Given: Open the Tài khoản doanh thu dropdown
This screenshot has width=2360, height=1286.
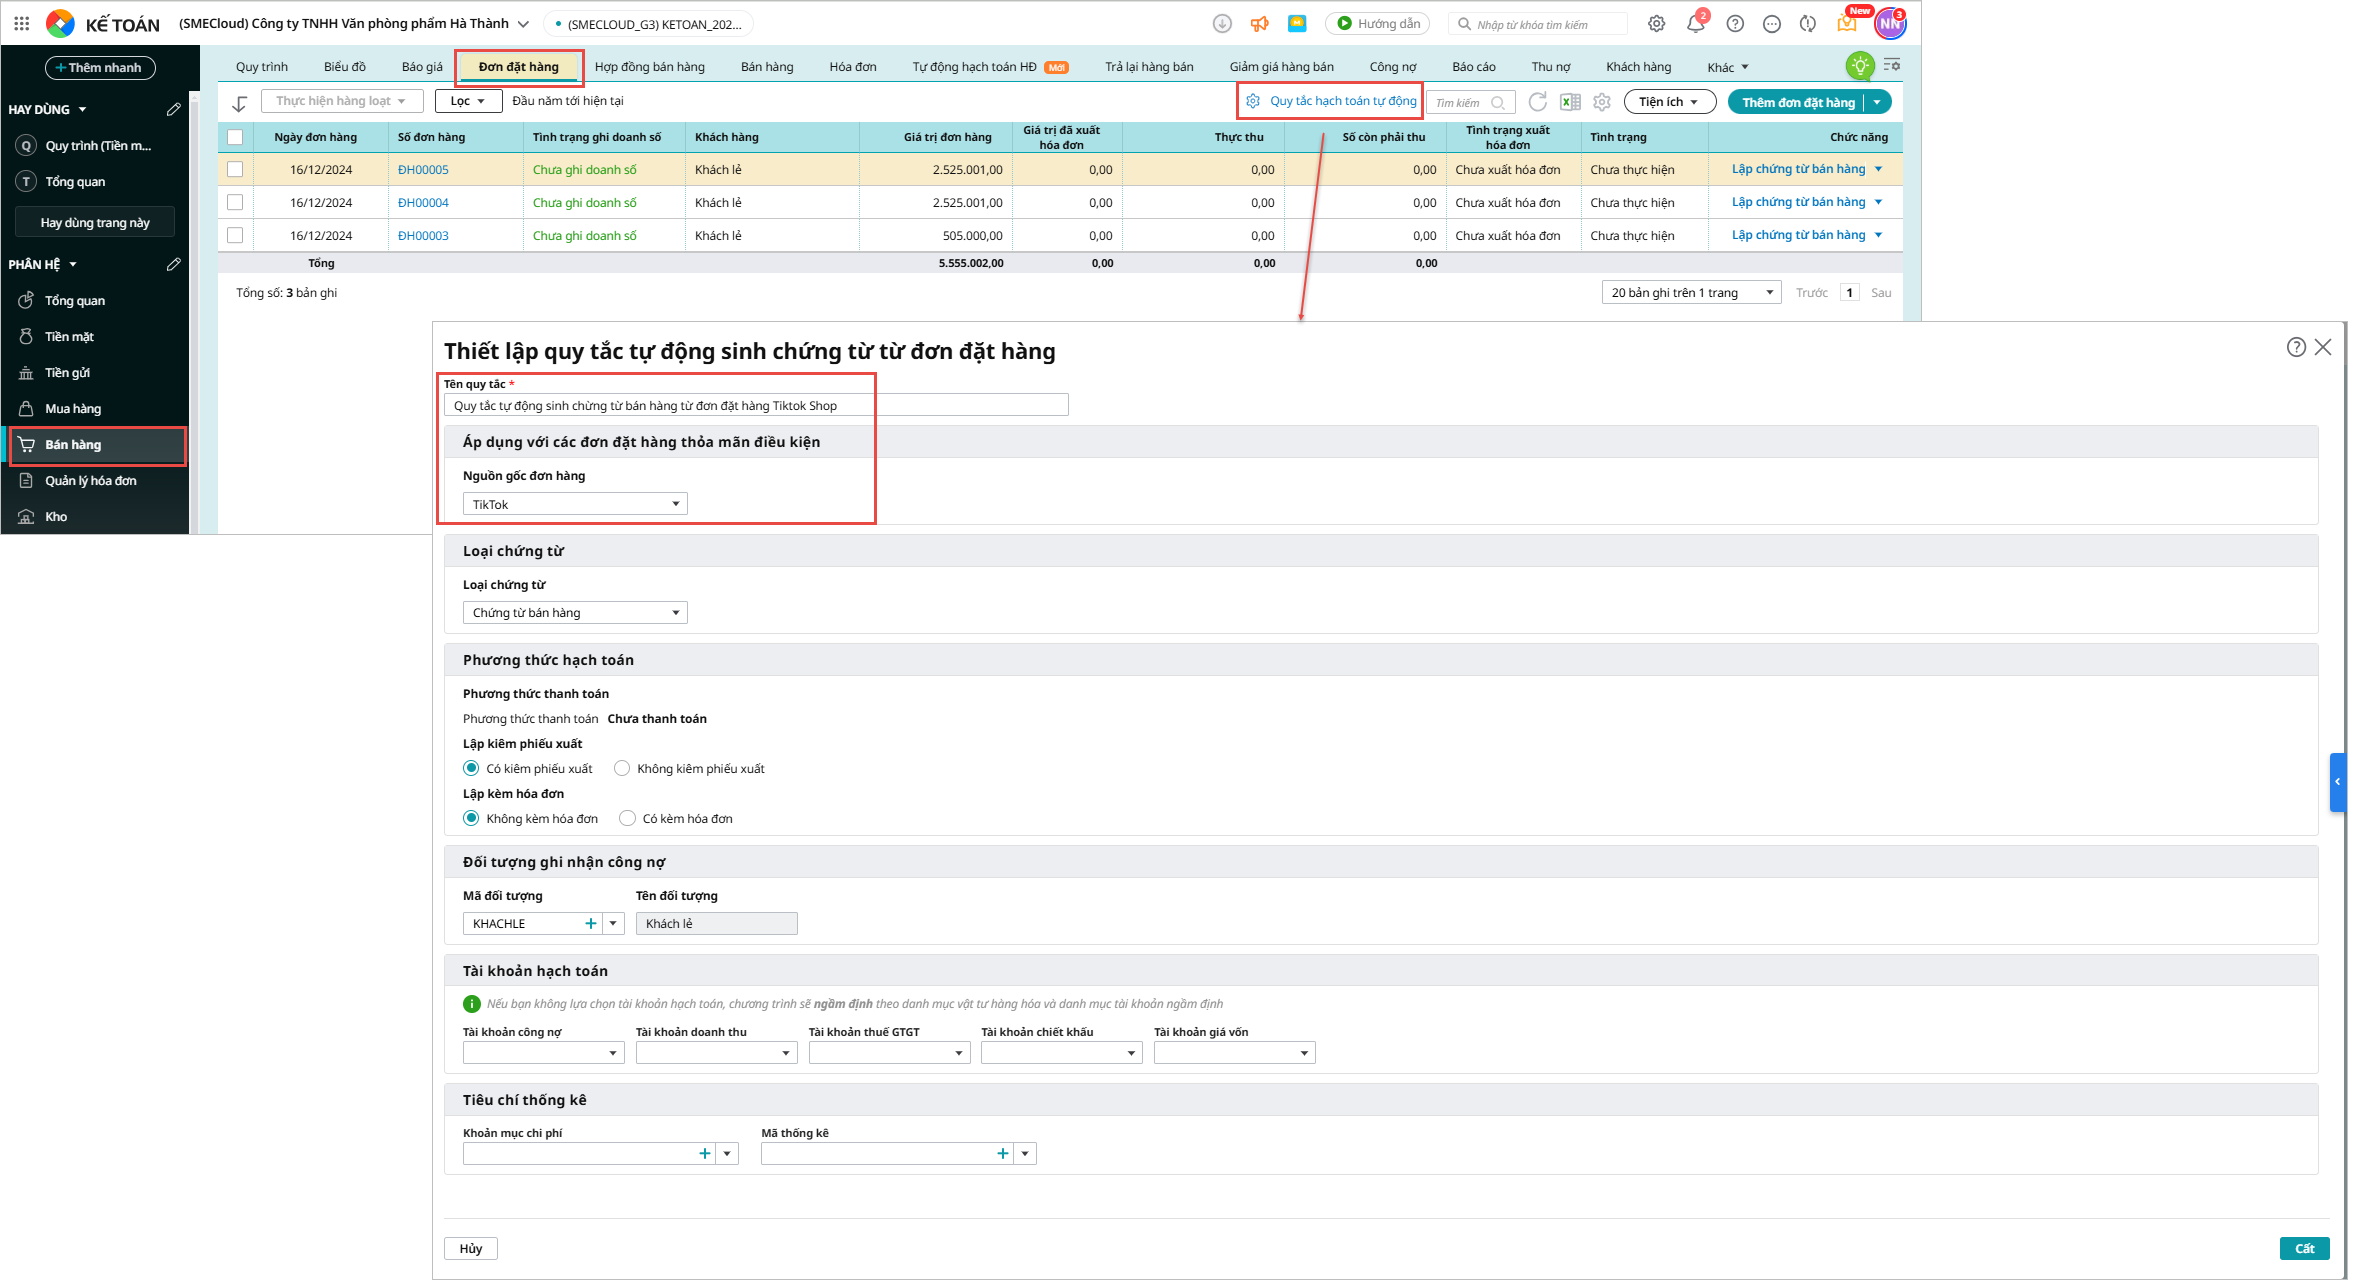Looking at the screenshot, I should click(717, 1053).
